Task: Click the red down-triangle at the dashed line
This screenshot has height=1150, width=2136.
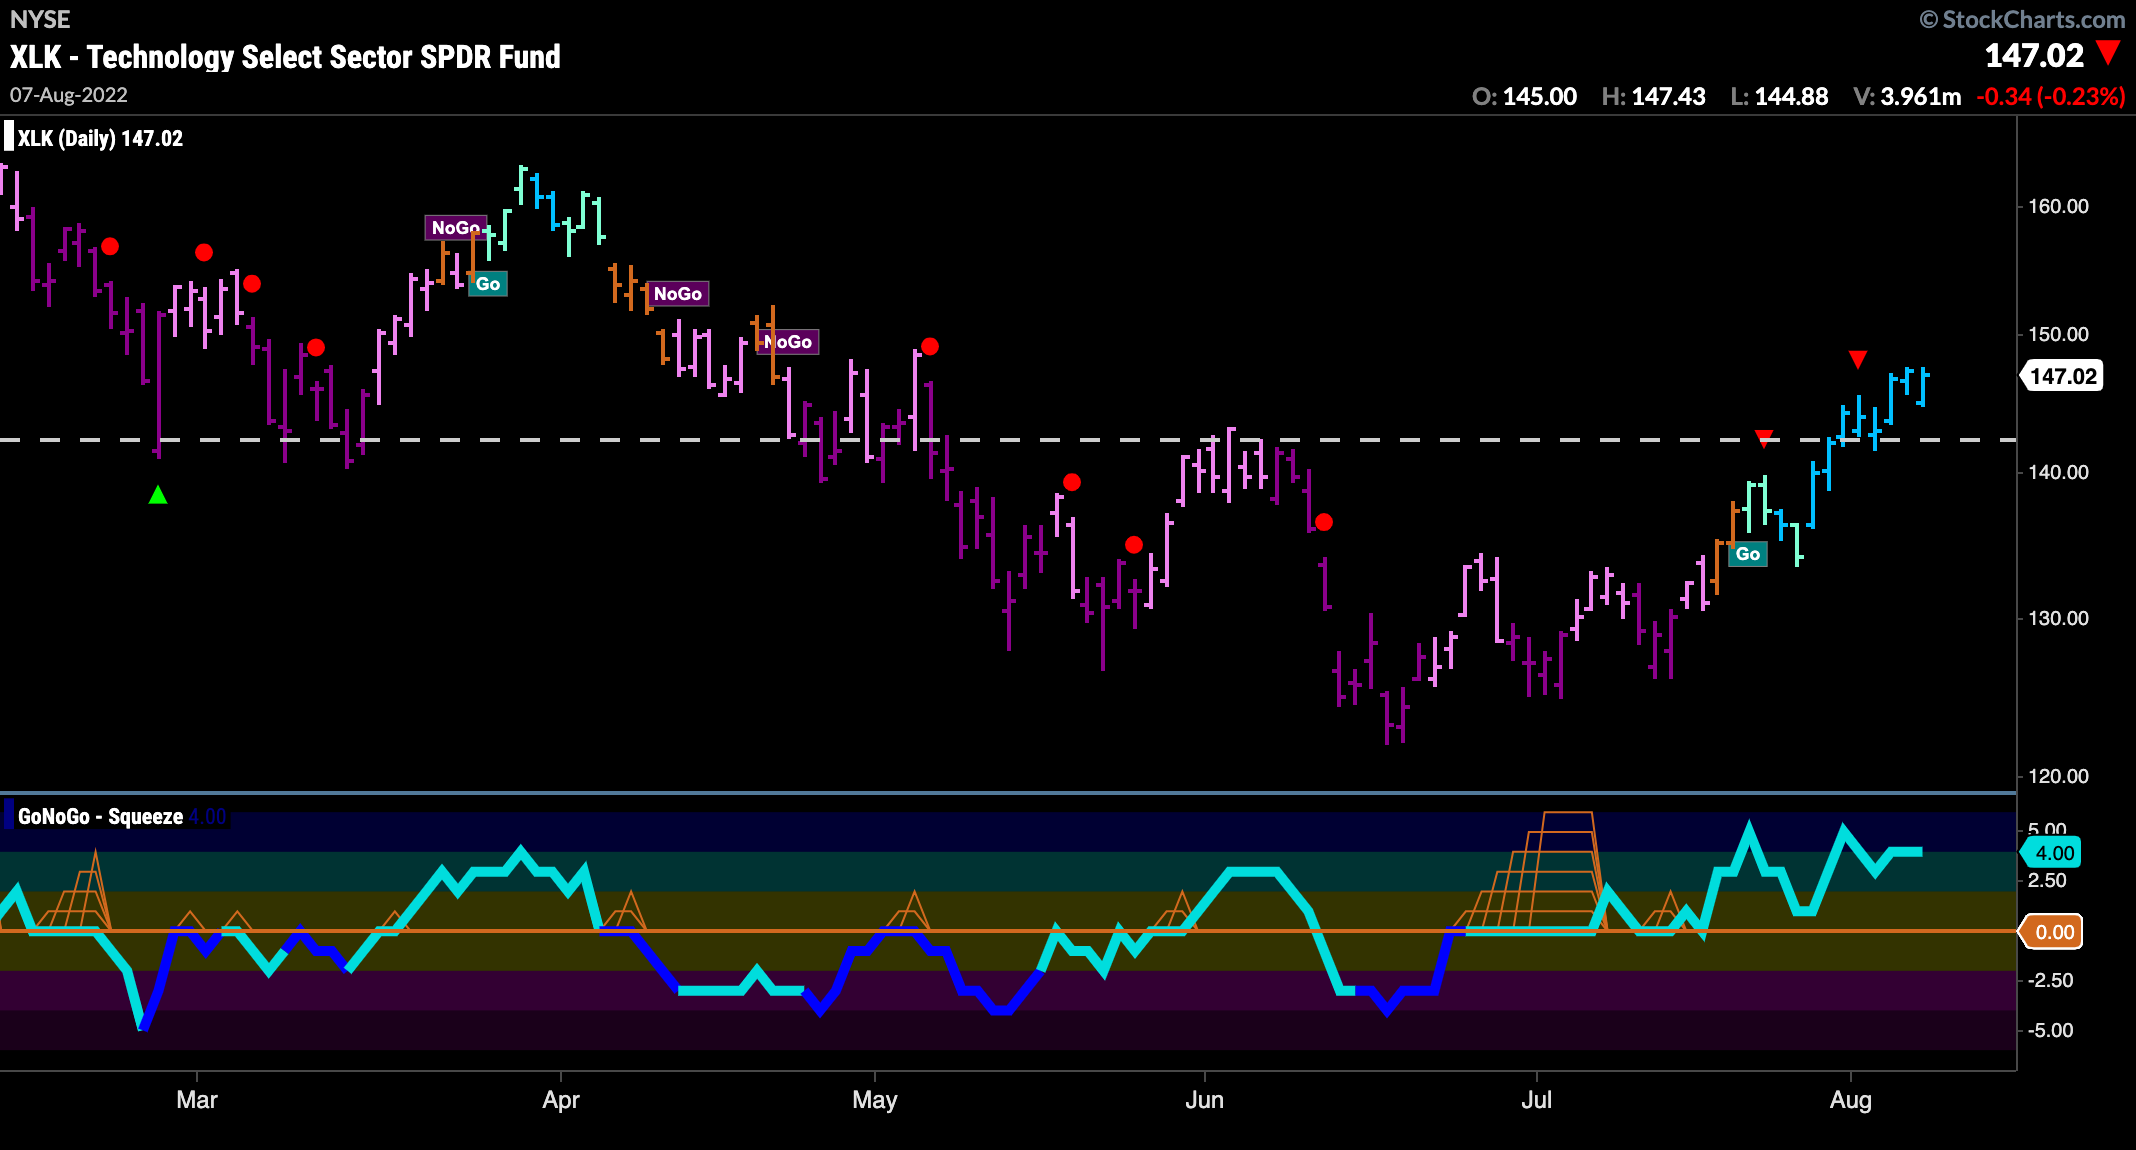Action: (x=1764, y=438)
